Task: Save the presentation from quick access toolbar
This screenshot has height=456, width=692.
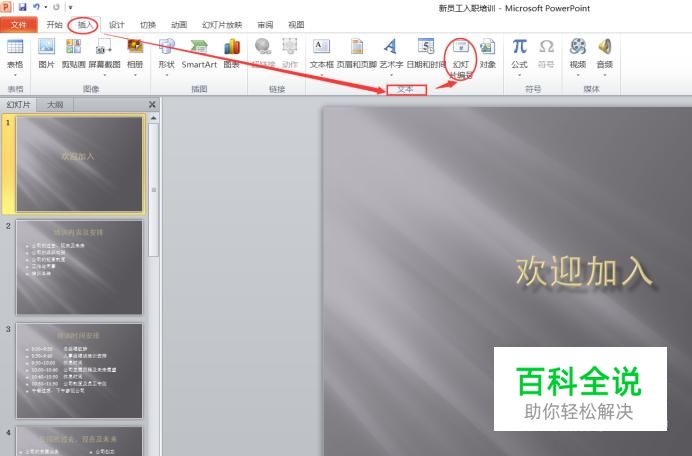Action: coord(23,7)
